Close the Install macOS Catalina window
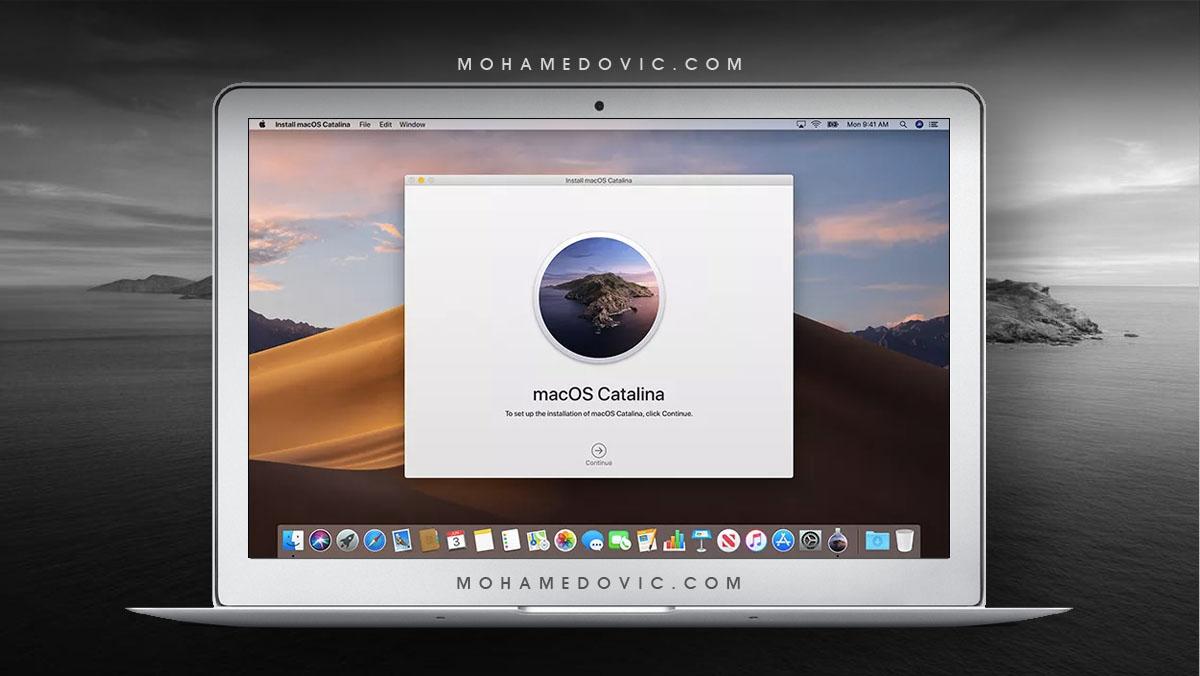The image size is (1200, 676). click(411, 180)
